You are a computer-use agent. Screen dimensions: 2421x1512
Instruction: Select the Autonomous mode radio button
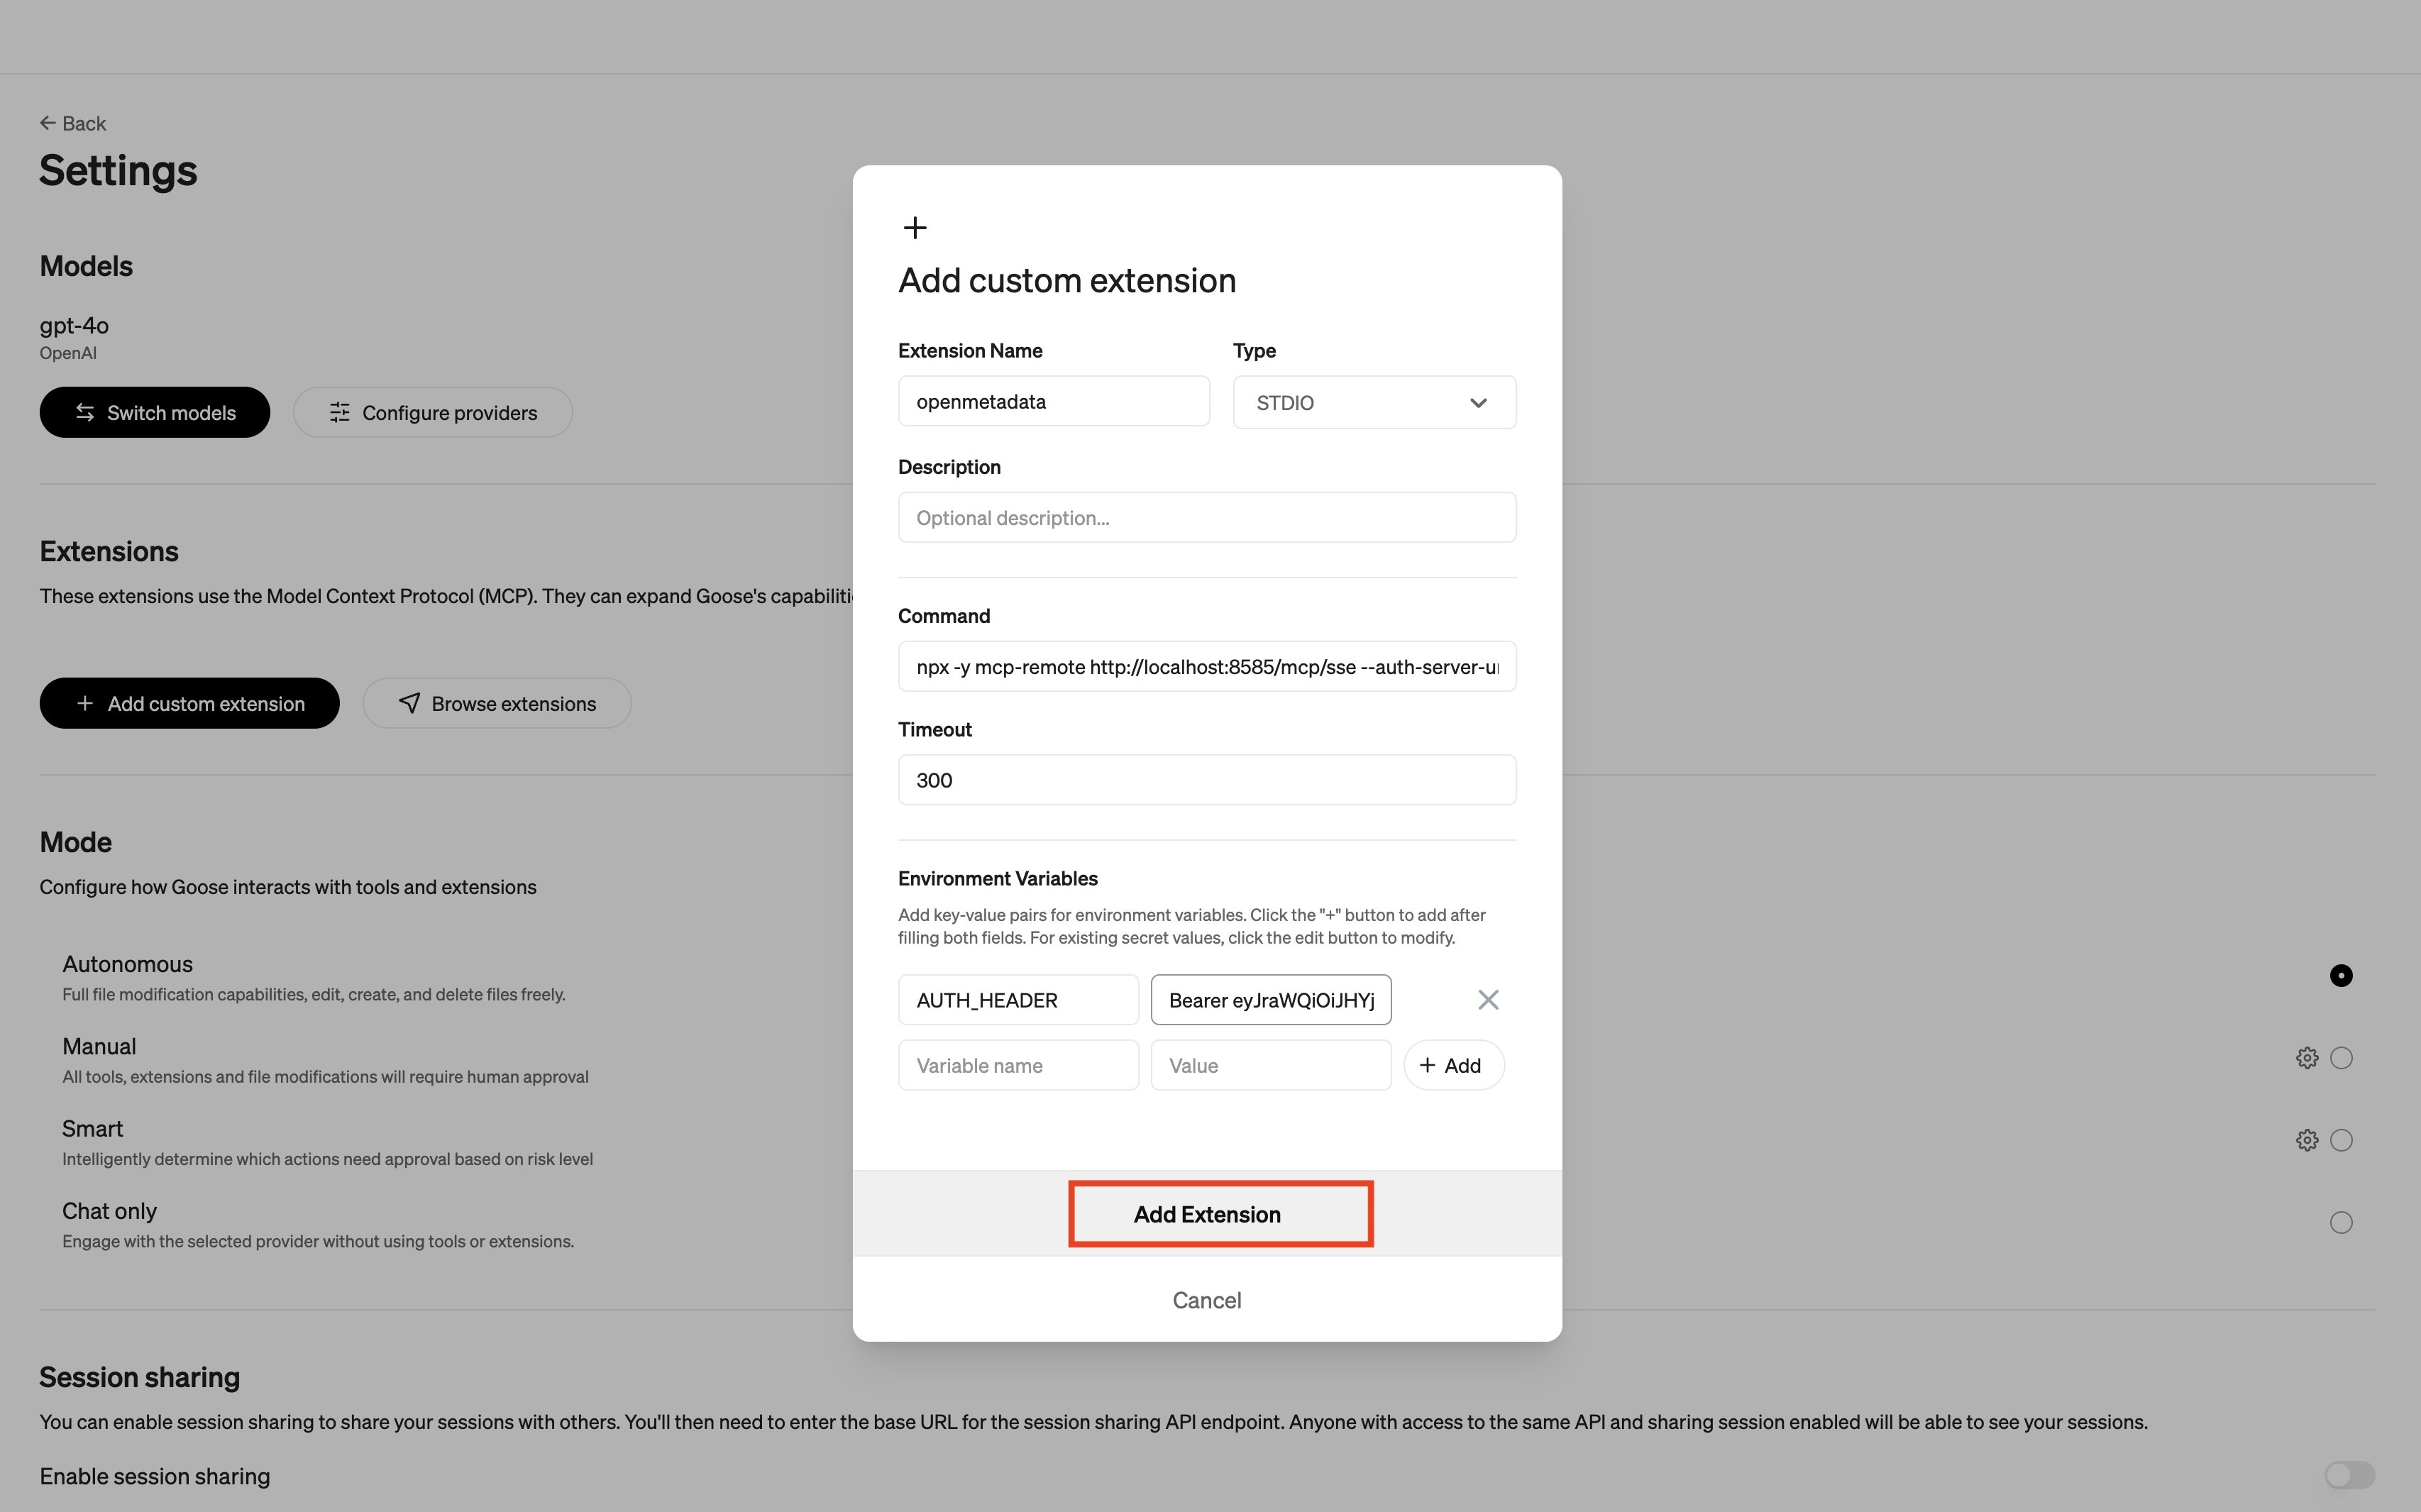coord(2341,975)
